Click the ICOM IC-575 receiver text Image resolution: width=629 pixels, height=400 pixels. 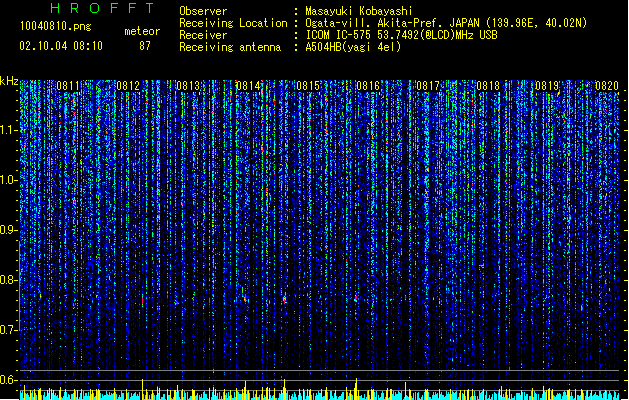tap(401, 35)
